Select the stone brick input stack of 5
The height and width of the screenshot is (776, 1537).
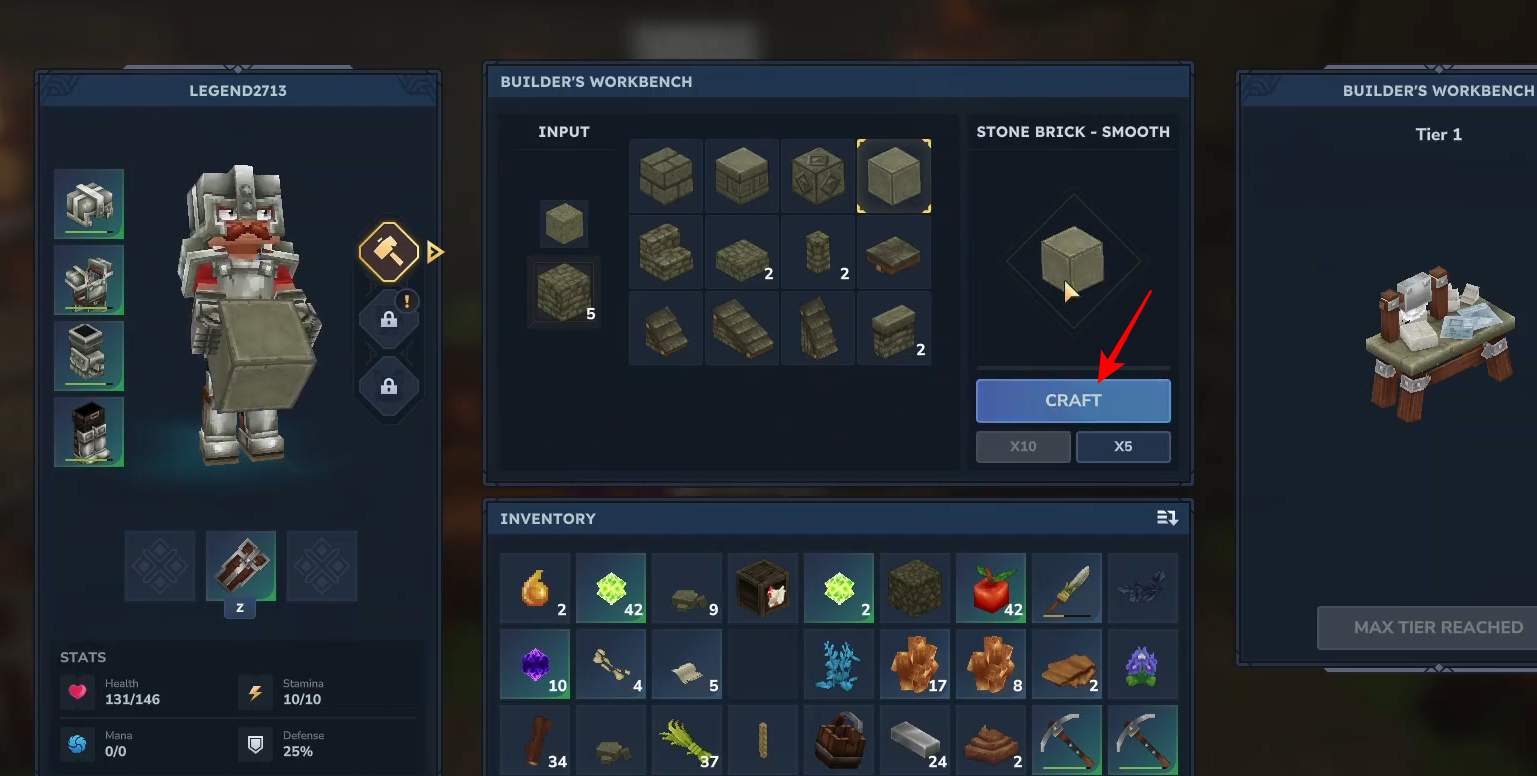[564, 292]
